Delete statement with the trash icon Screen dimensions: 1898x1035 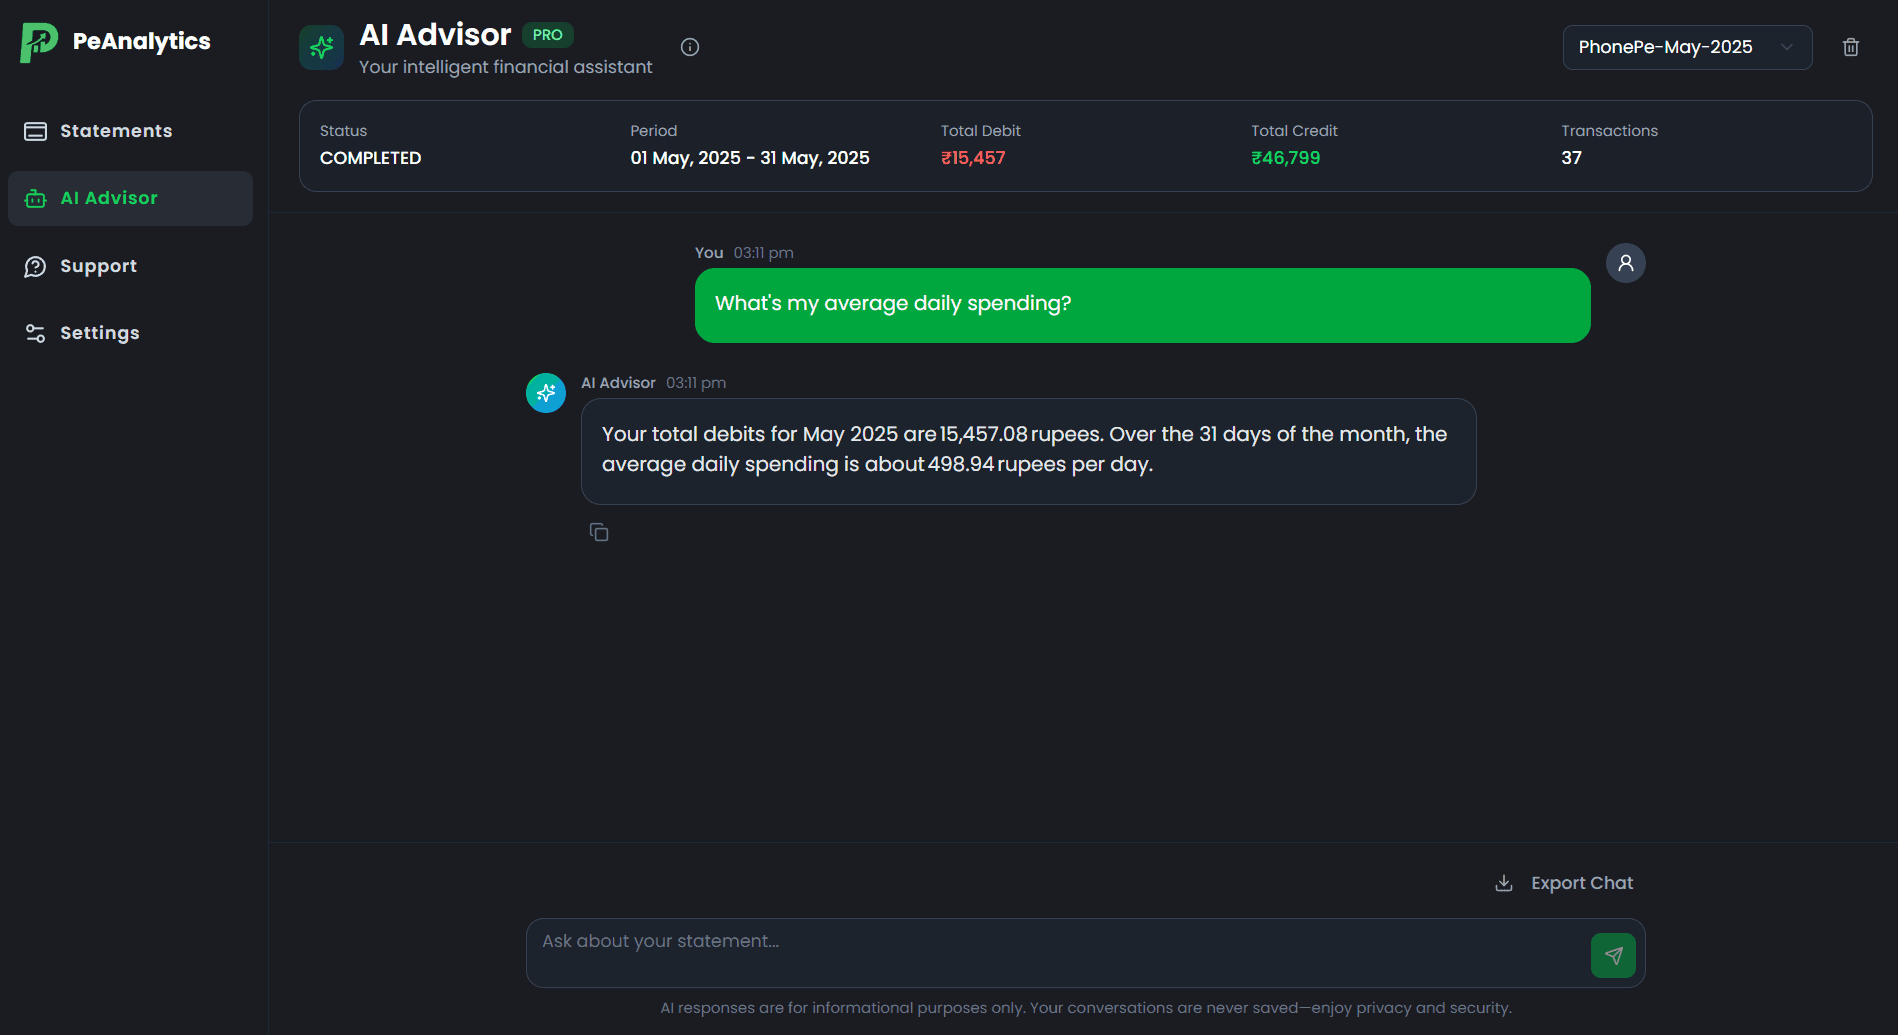click(x=1851, y=47)
